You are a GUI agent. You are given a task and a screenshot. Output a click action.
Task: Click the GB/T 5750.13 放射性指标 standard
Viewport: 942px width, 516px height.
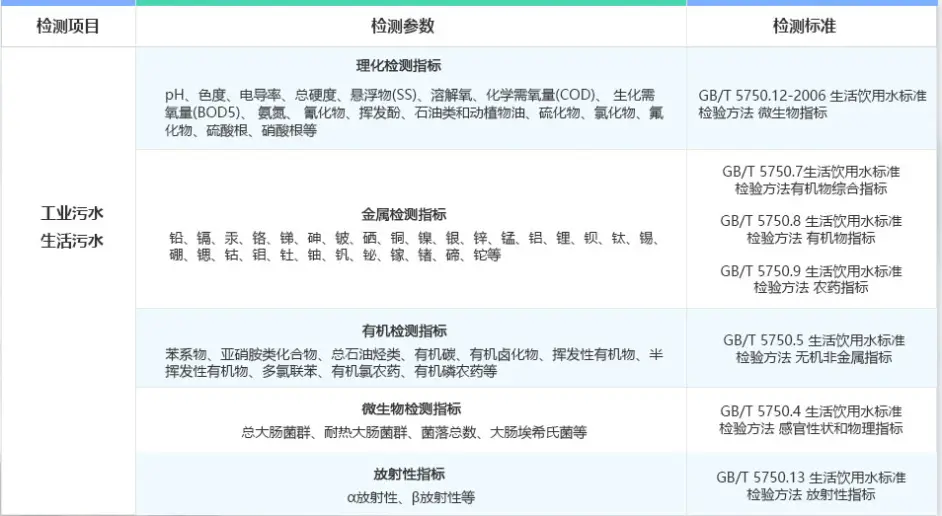click(x=811, y=486)
